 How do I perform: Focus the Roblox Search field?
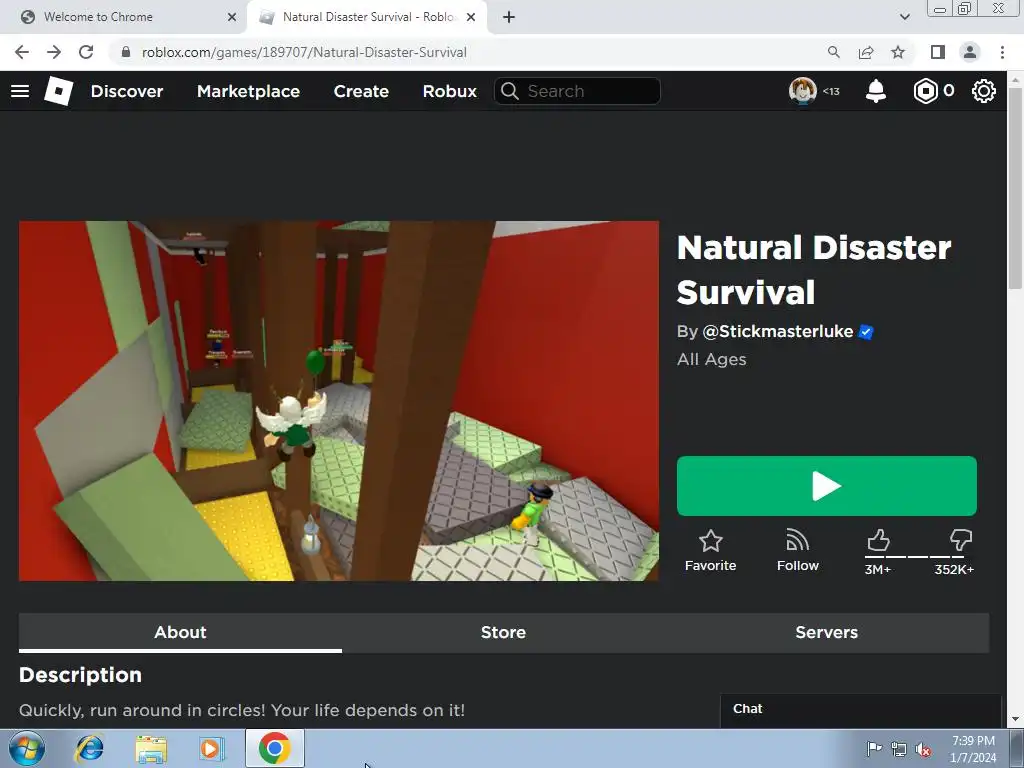tap(577, 91)
